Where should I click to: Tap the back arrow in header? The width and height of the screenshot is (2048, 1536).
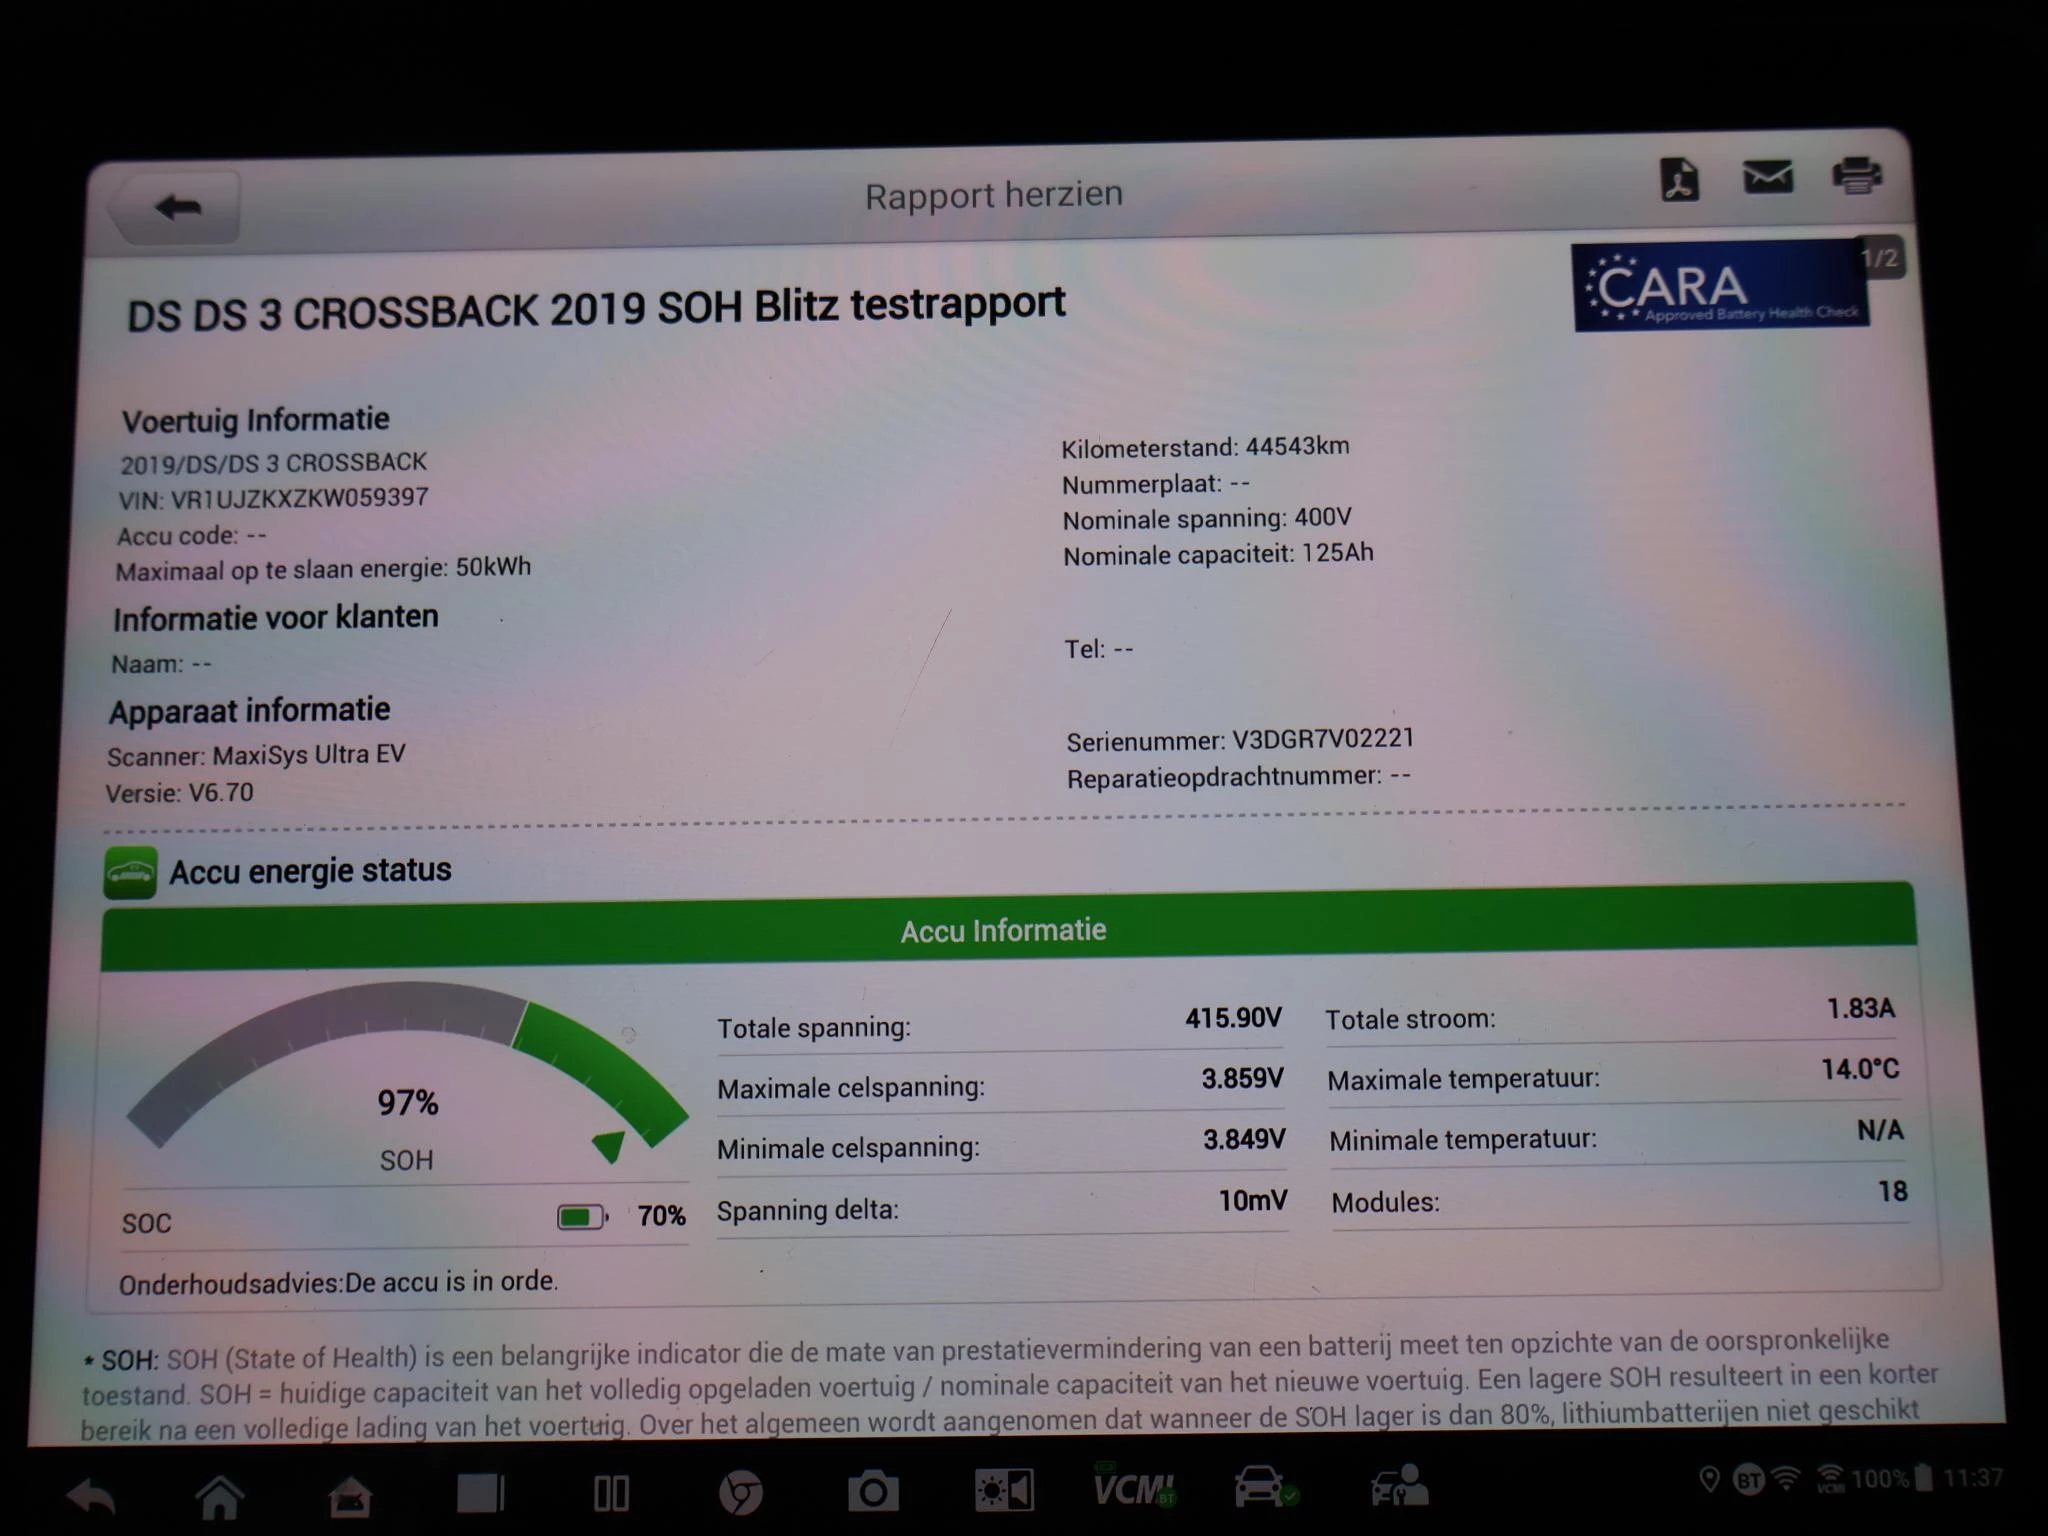coord(177,208)
